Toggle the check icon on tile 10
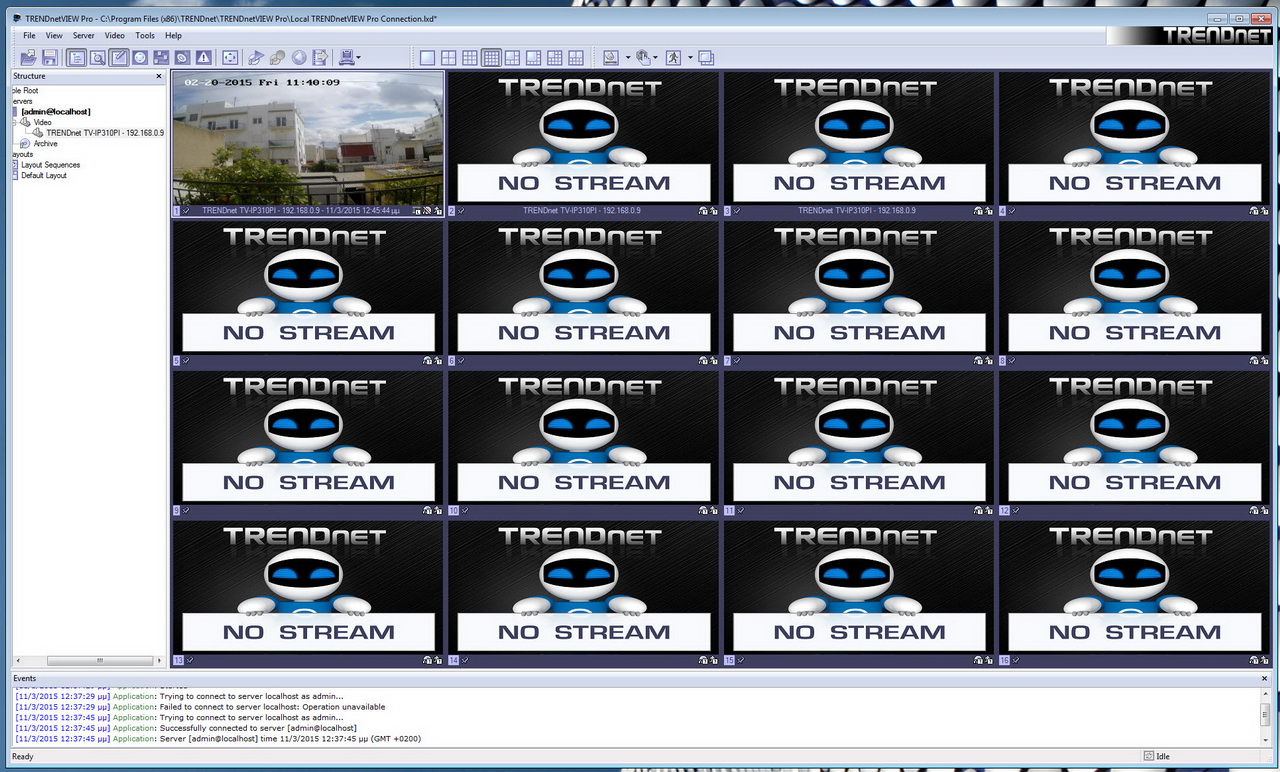Image resolution: width=1280 pixels, height=772 pixels. (465, 510)
